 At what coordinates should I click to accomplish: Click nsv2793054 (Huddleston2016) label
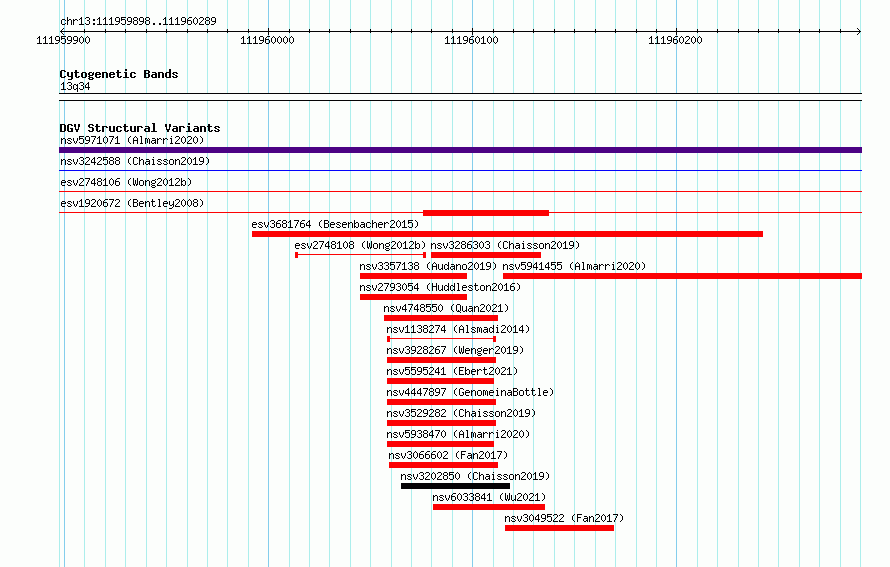coord(440,287)
